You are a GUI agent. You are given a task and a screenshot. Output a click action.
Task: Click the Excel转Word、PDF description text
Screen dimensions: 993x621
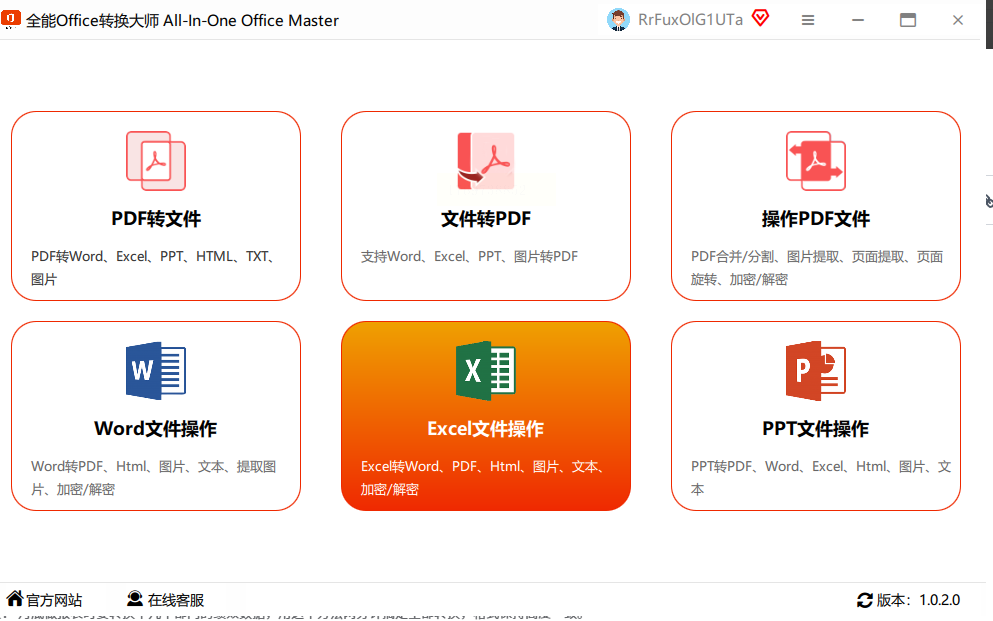[x=483, y=478]
